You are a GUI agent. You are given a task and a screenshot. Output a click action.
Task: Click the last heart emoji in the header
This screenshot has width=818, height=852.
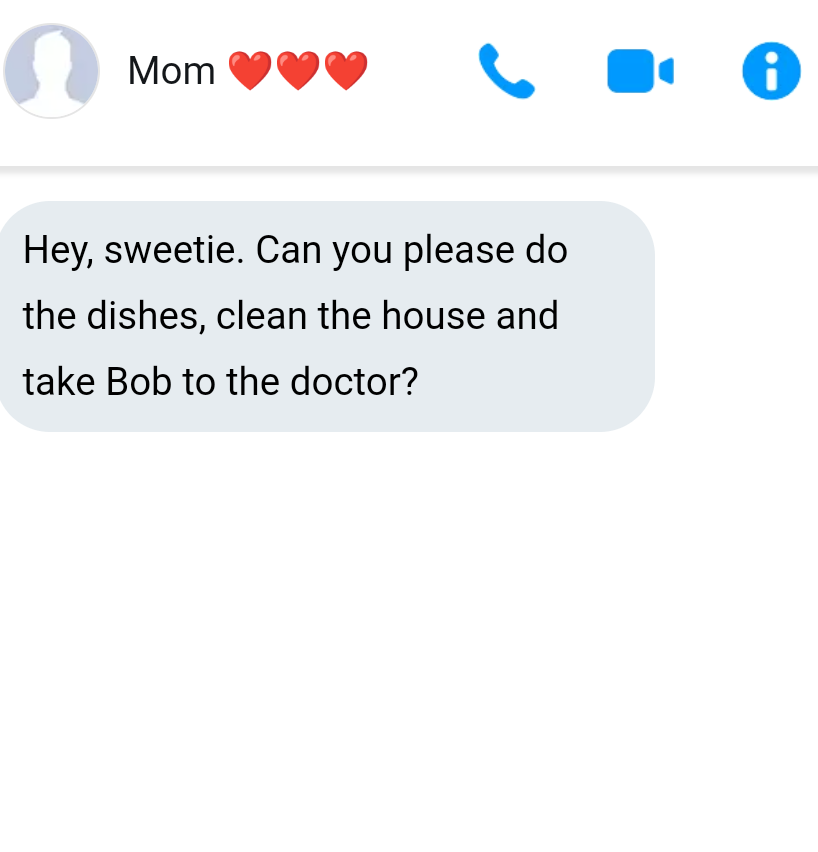(x=346, y=72)
